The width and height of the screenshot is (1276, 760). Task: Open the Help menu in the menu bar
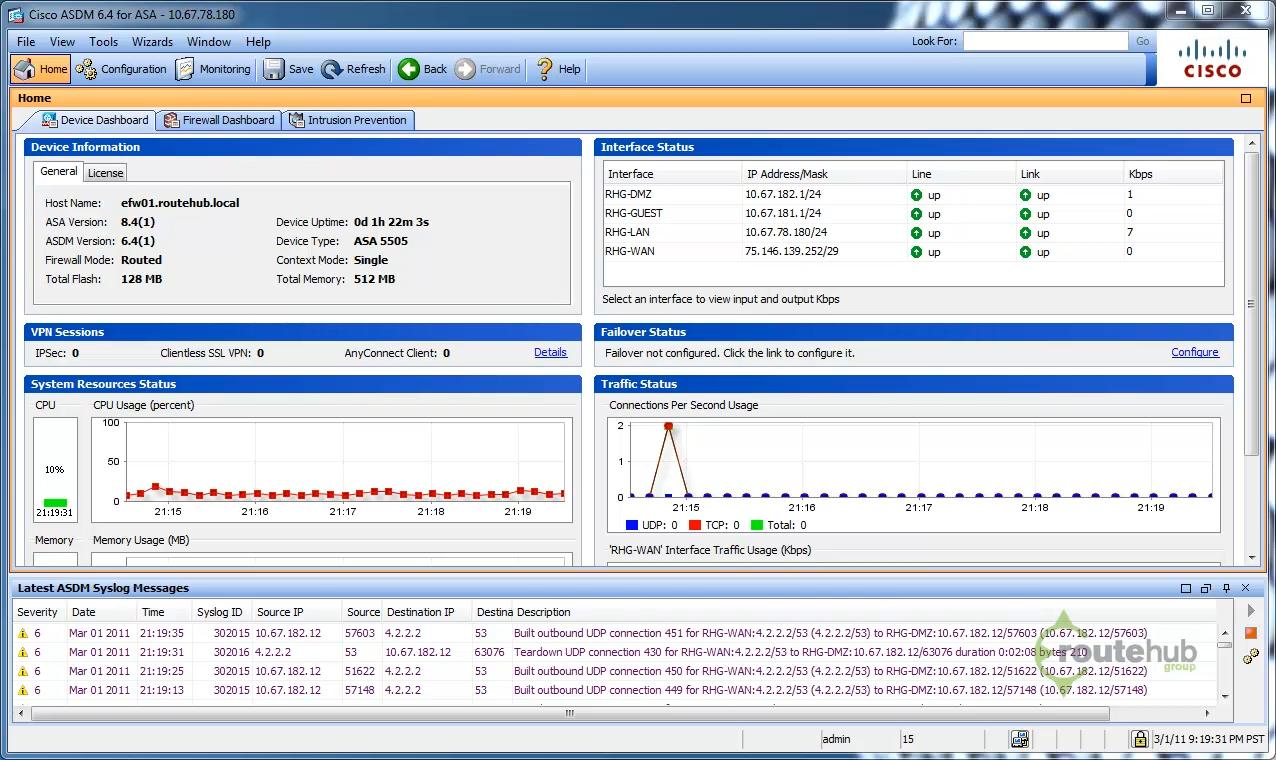tap(258, 42)
